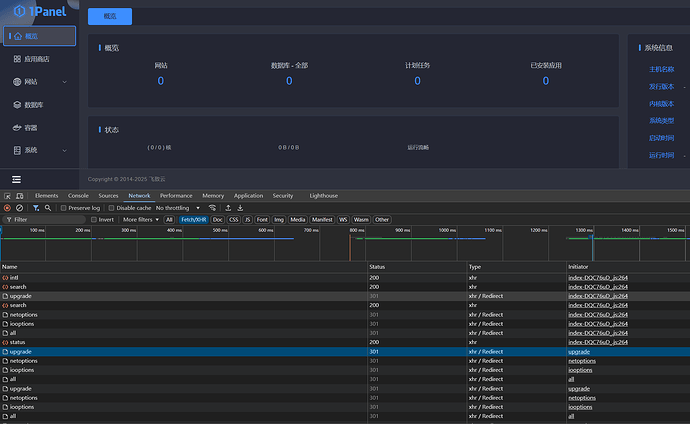Switch to the Console DevTools tab
Viewport: 690px width, 424px height.
tap(78, 196)
